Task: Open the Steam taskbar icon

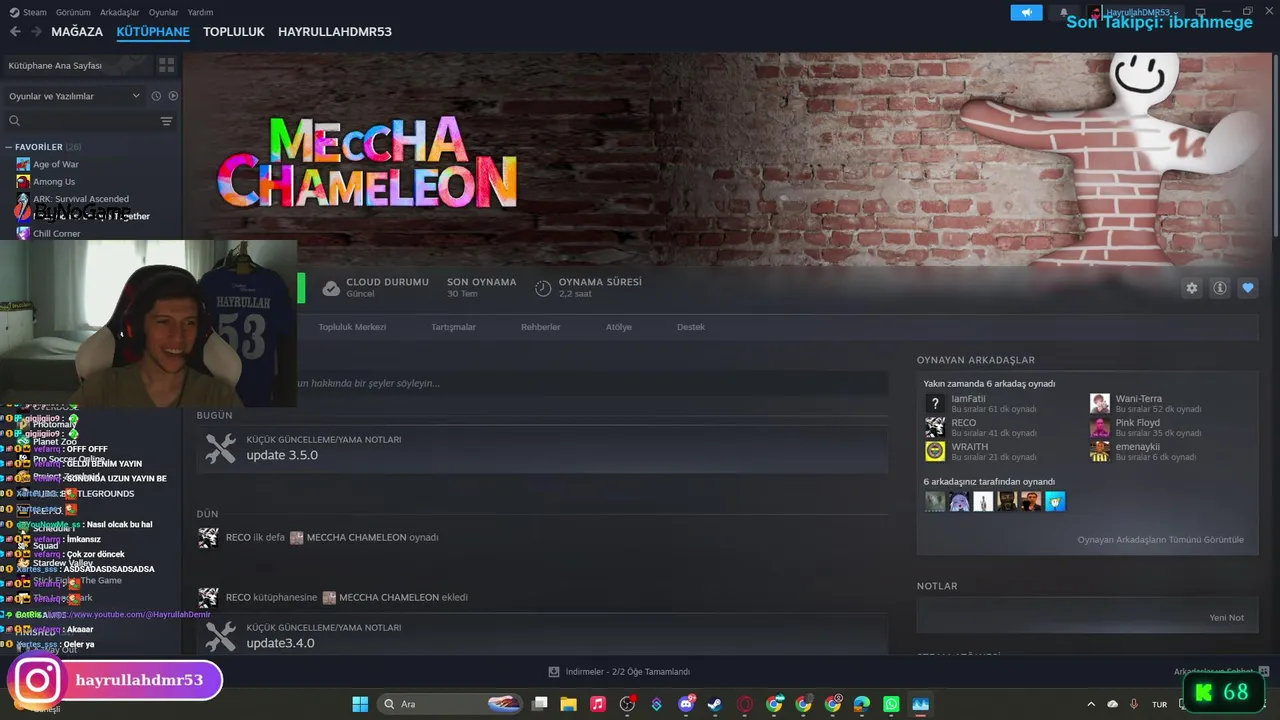Action: coord(715,704)
